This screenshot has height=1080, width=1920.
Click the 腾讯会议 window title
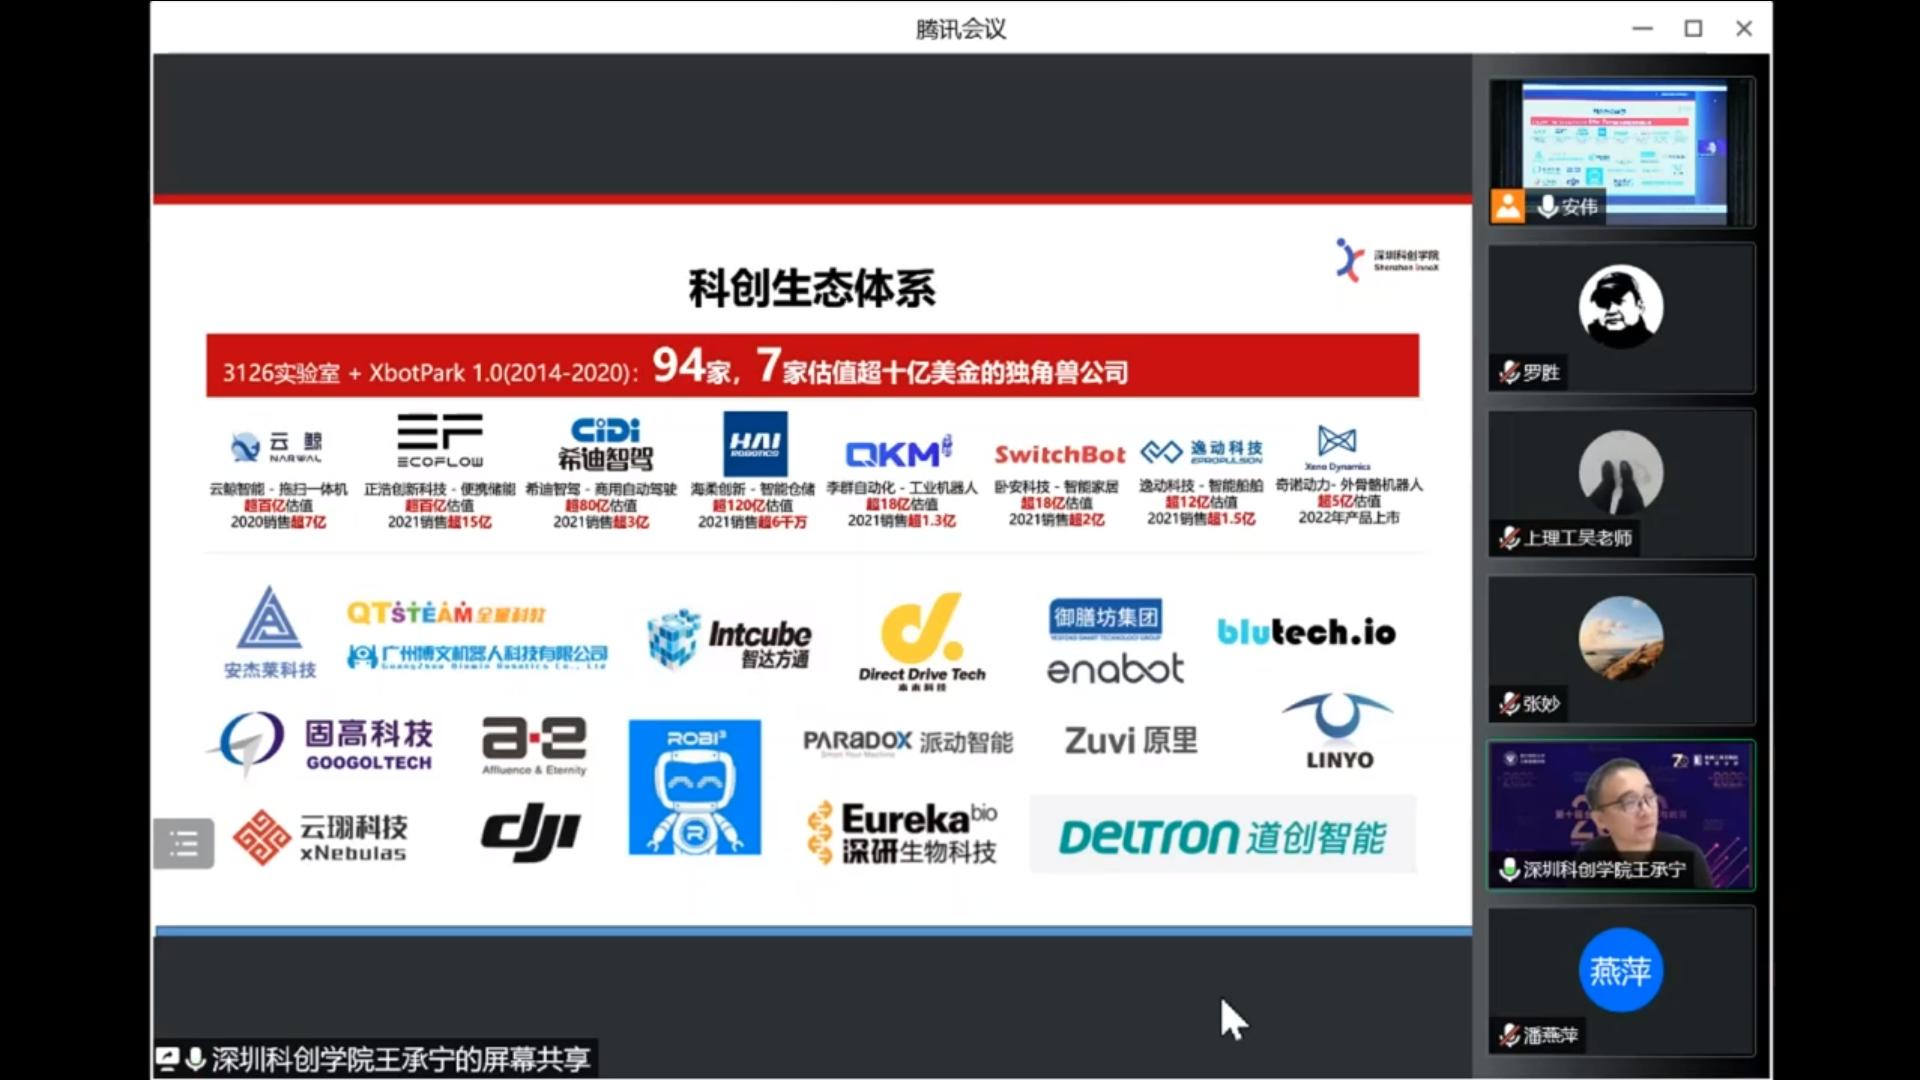point(960,28)
